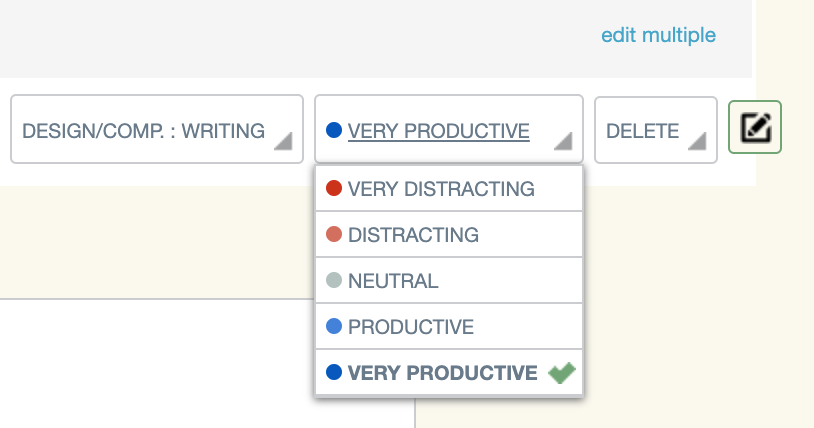Image resolution: width=814 pixels, height=428 pixels.
Task: Click the salmon dot beside Distracting
Action: coord(334,234)
